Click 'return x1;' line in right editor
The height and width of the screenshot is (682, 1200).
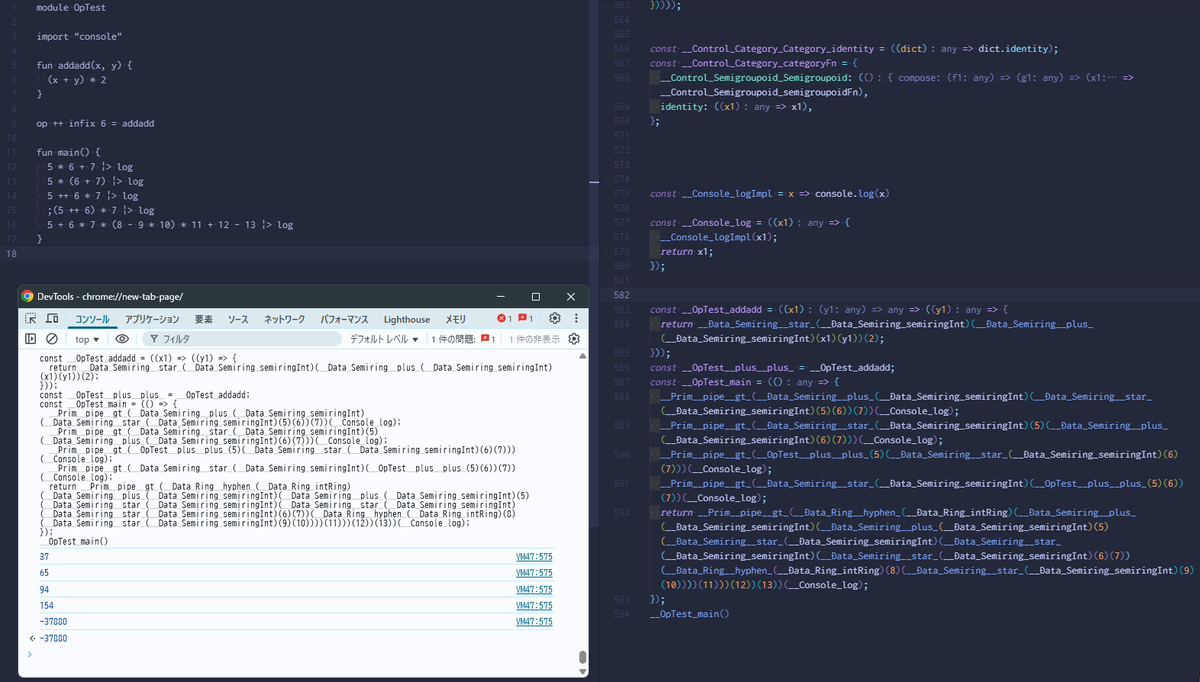tap(687, 252)
